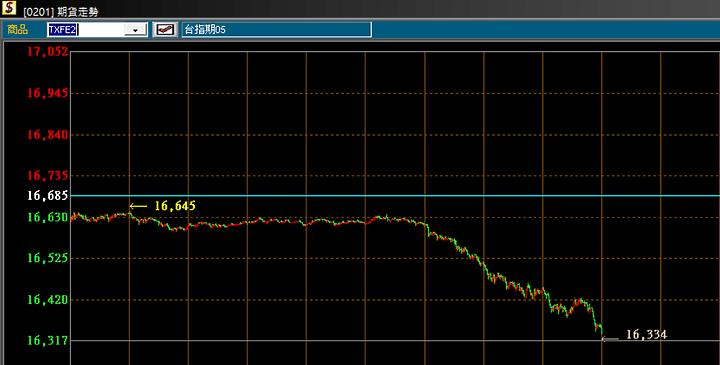Viewport: 720px width, 365px height.
Task: Click the app logo icon in title bar
Action: [x=9, y=9]
